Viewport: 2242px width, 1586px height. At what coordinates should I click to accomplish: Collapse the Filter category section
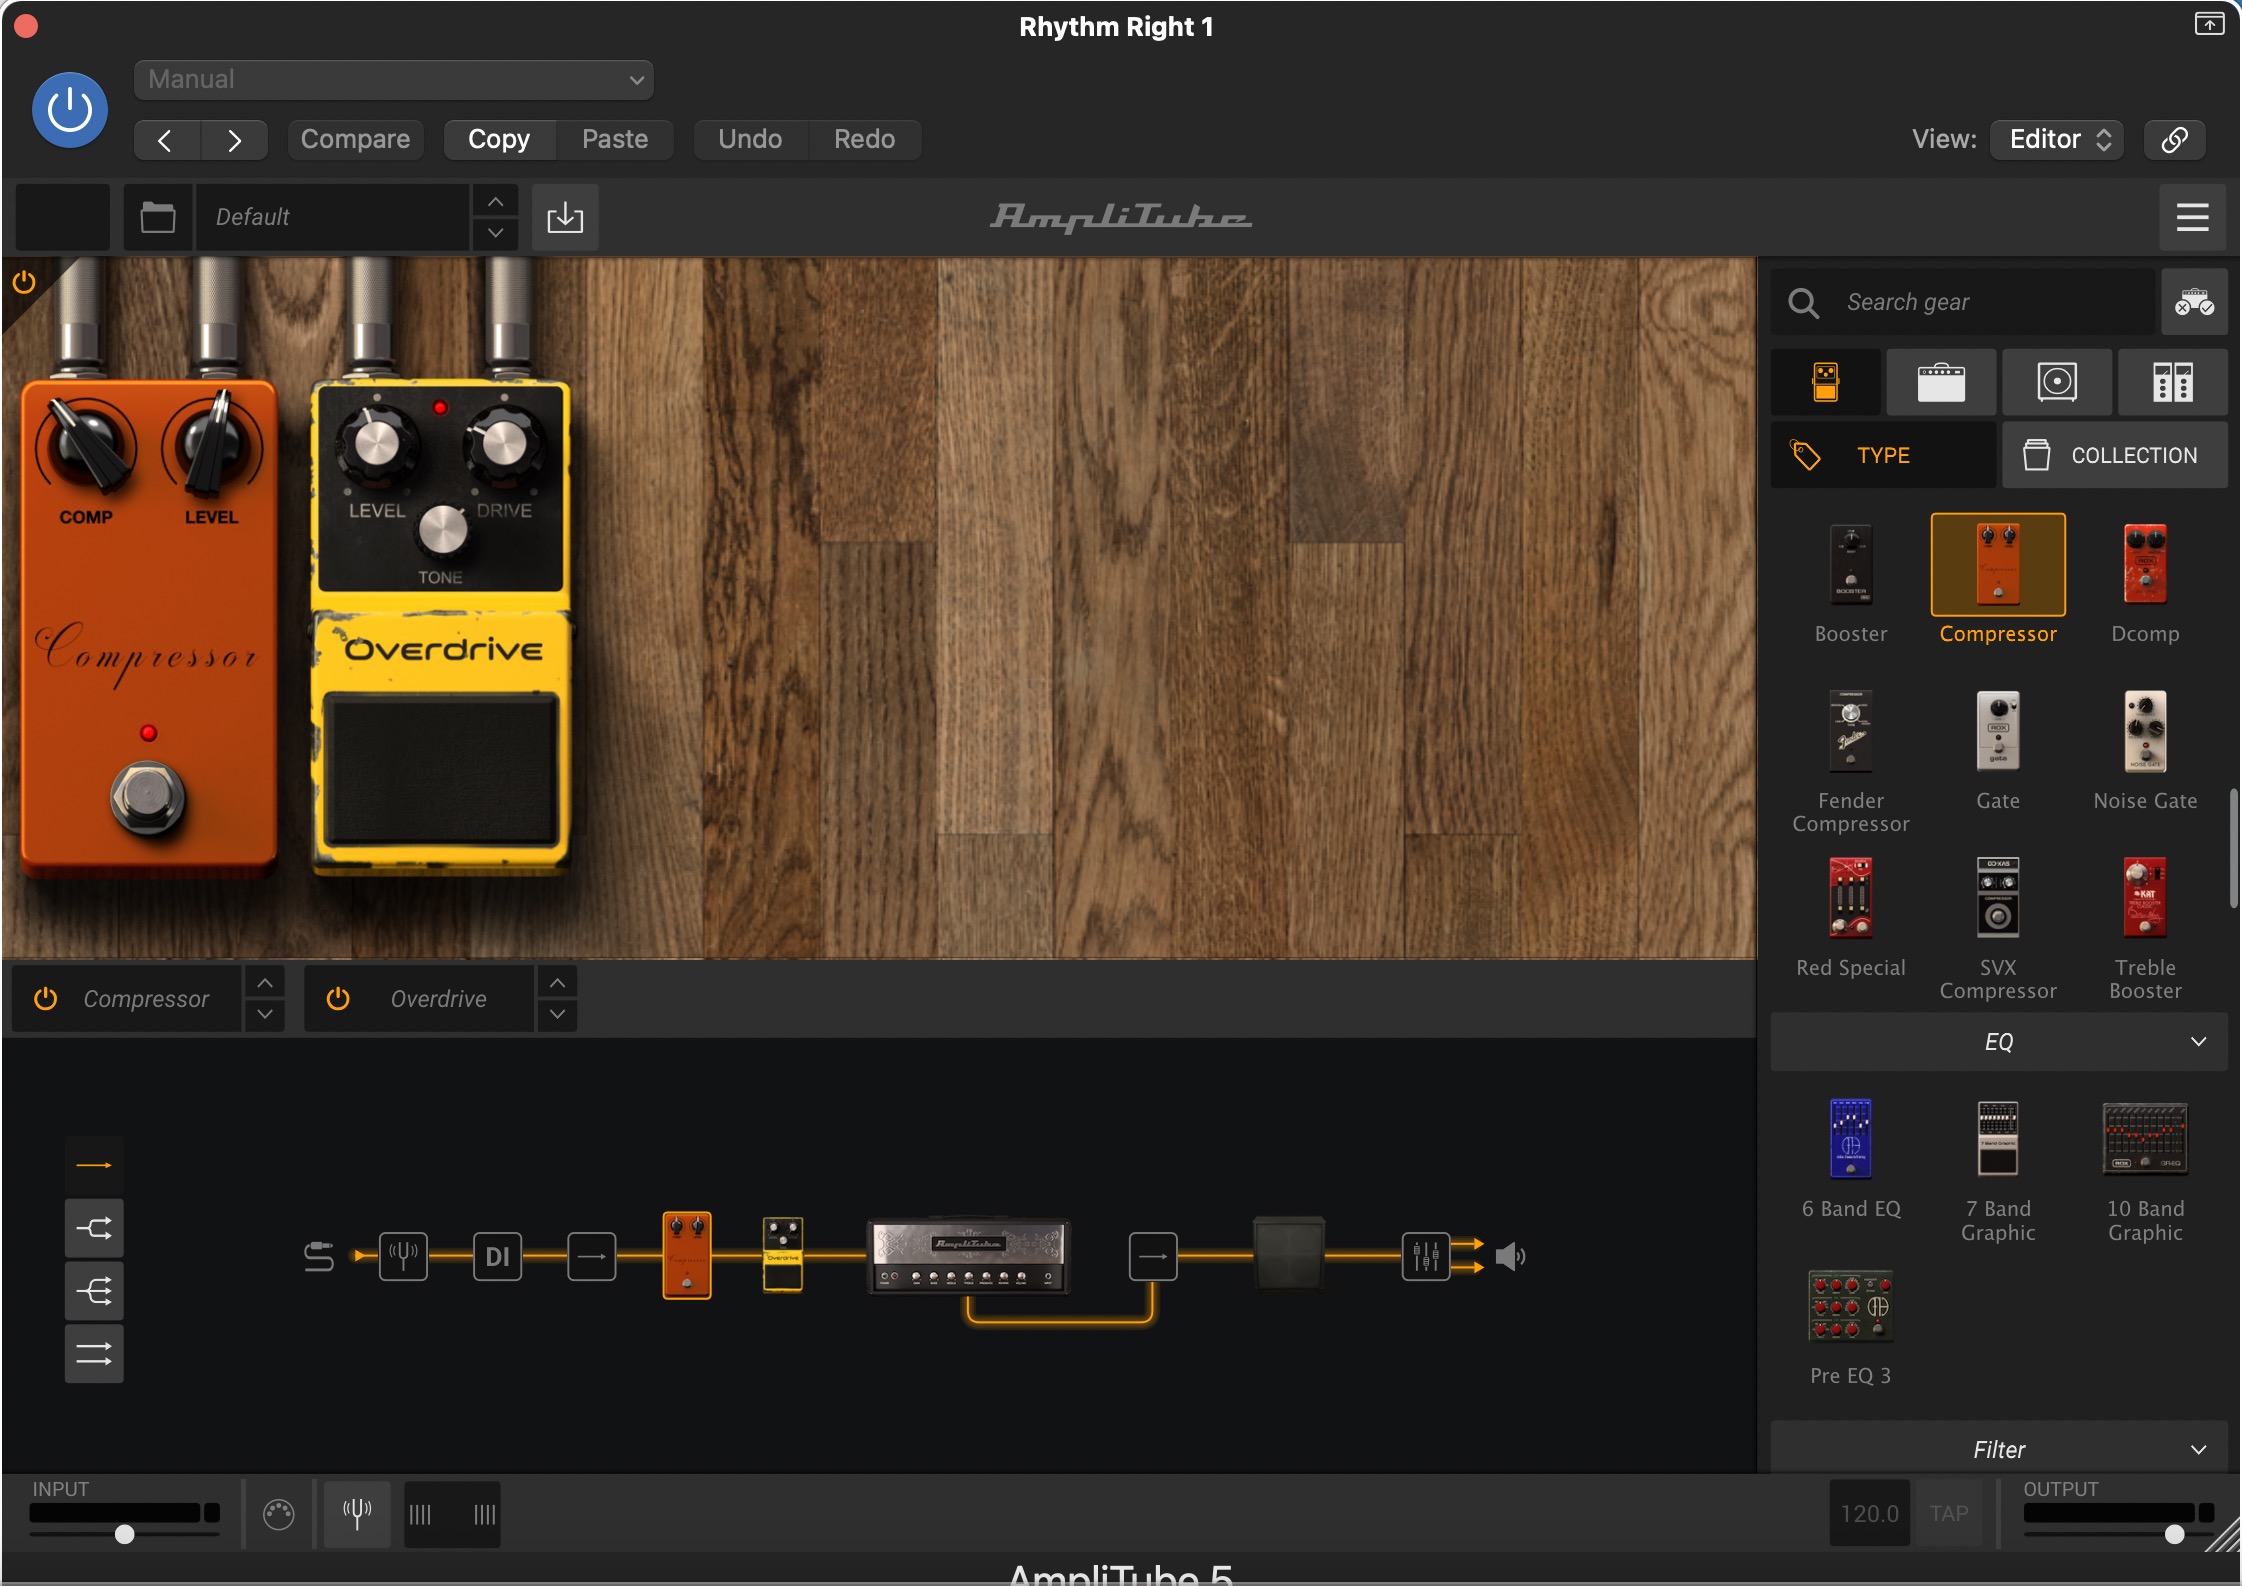click(1999, 1449)
